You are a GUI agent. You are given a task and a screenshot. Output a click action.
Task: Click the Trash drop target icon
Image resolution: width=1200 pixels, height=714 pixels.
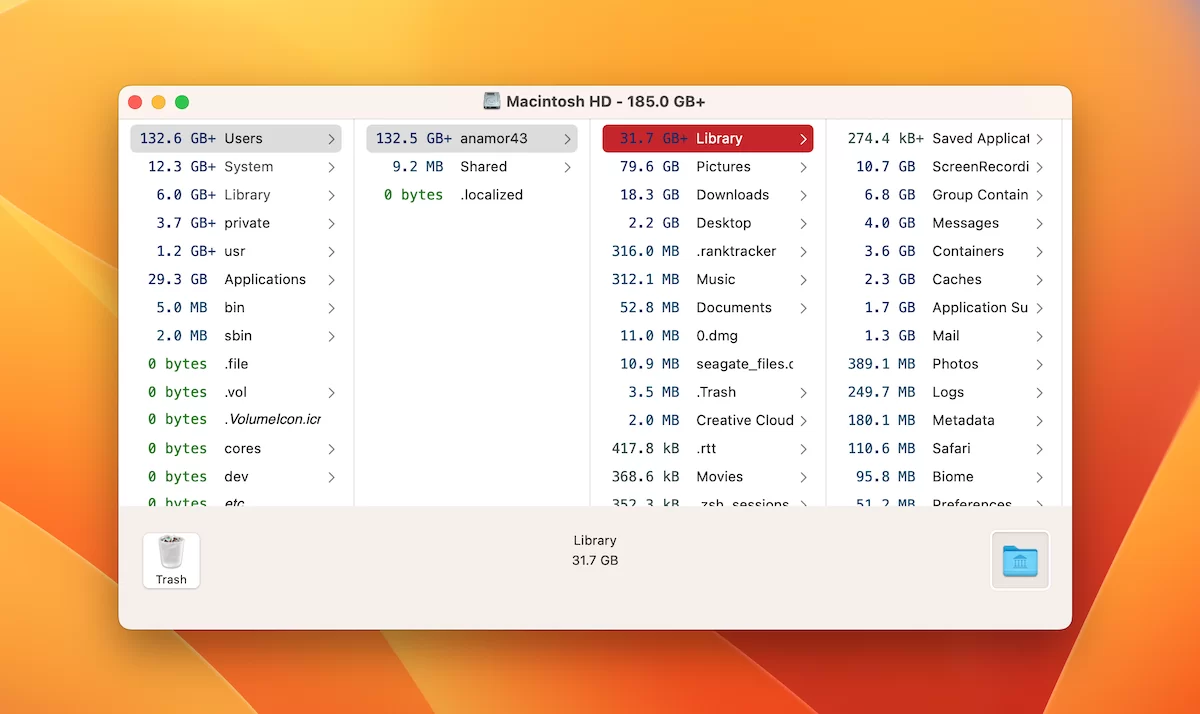(171, 560)
